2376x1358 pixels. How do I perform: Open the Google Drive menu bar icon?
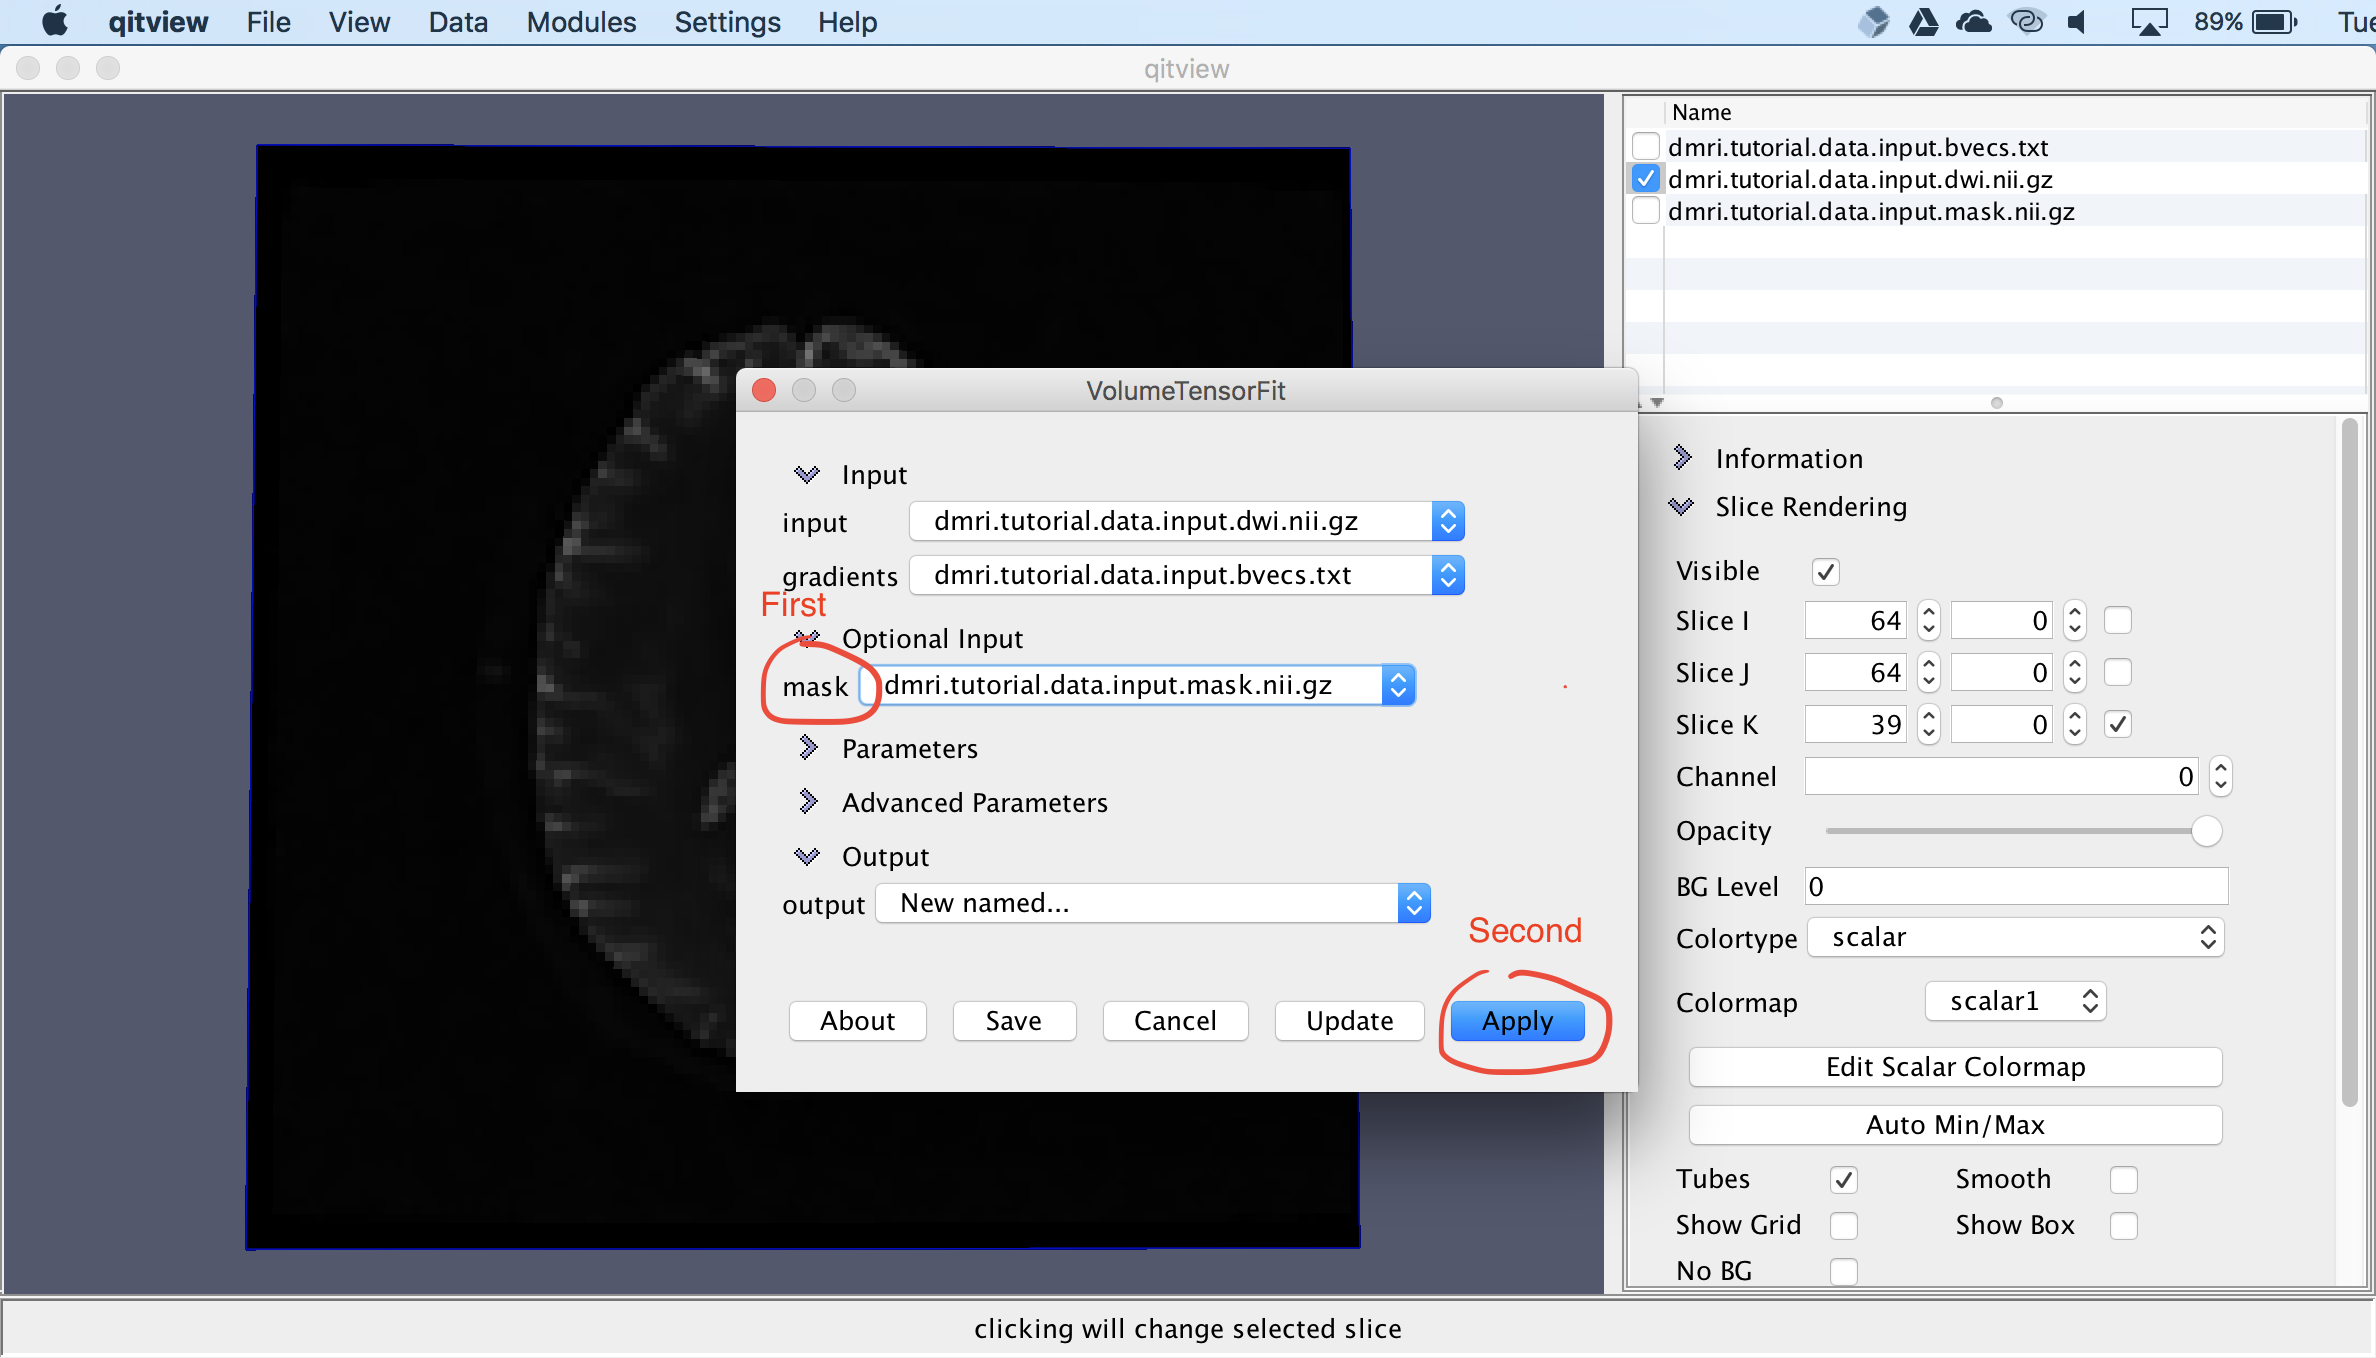[1923, 22]
